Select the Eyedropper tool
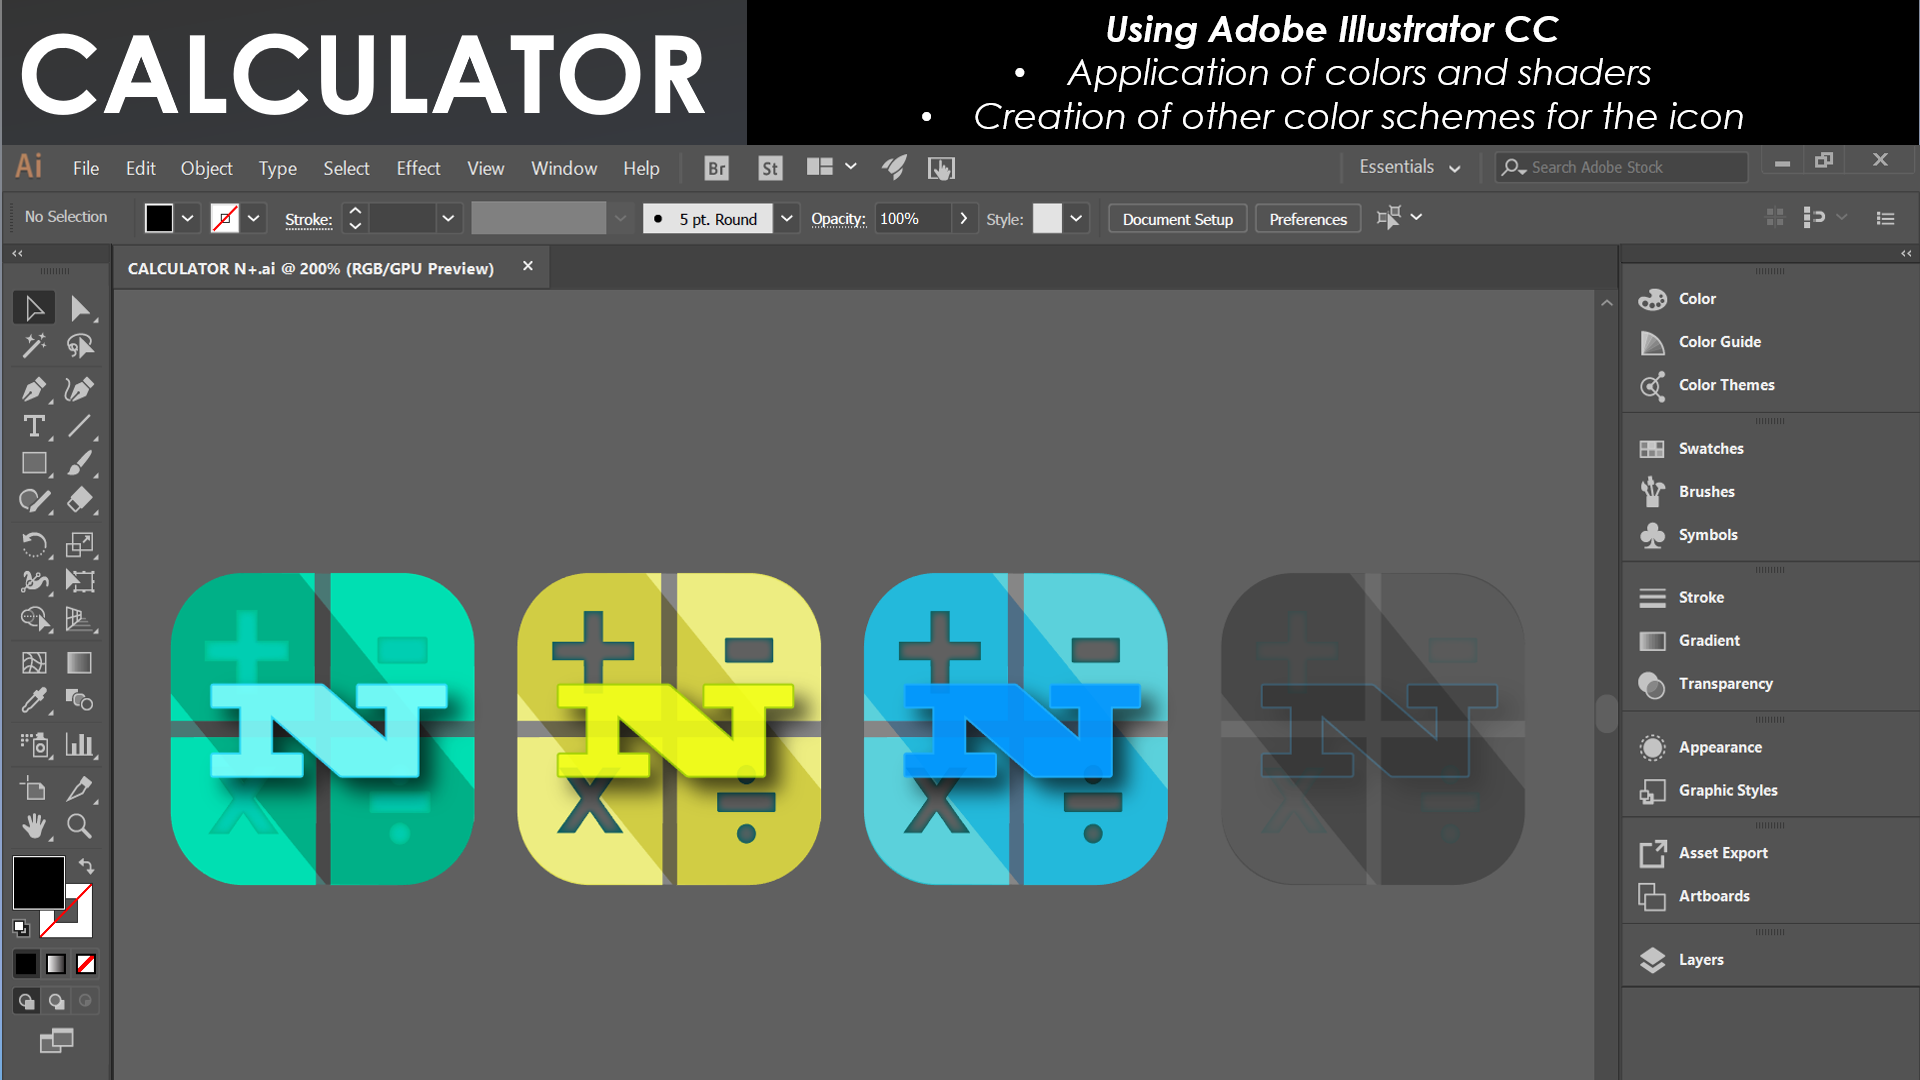Image resolution: width=1920 pixels, height=1080 pixels. click(x=34, y=700)
